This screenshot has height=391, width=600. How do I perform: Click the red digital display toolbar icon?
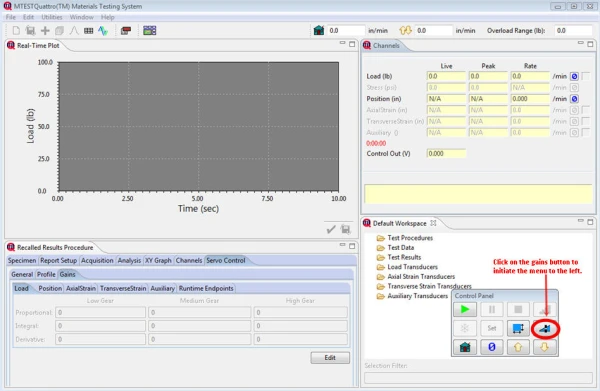[x=126, y=31]
